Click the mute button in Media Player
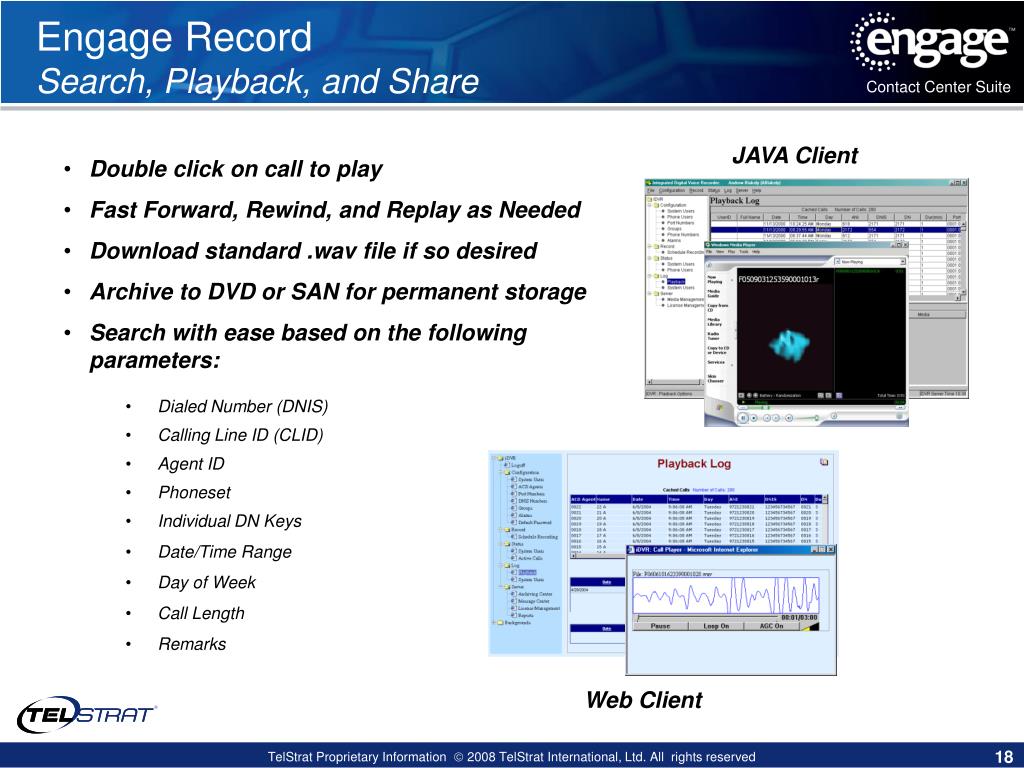 (x=789, y=417)
